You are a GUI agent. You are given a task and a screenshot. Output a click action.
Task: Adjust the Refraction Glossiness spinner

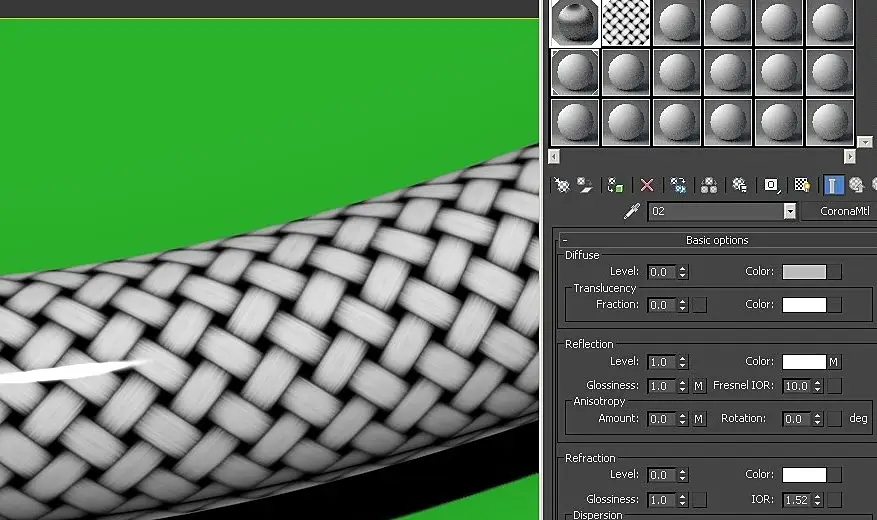682,500
